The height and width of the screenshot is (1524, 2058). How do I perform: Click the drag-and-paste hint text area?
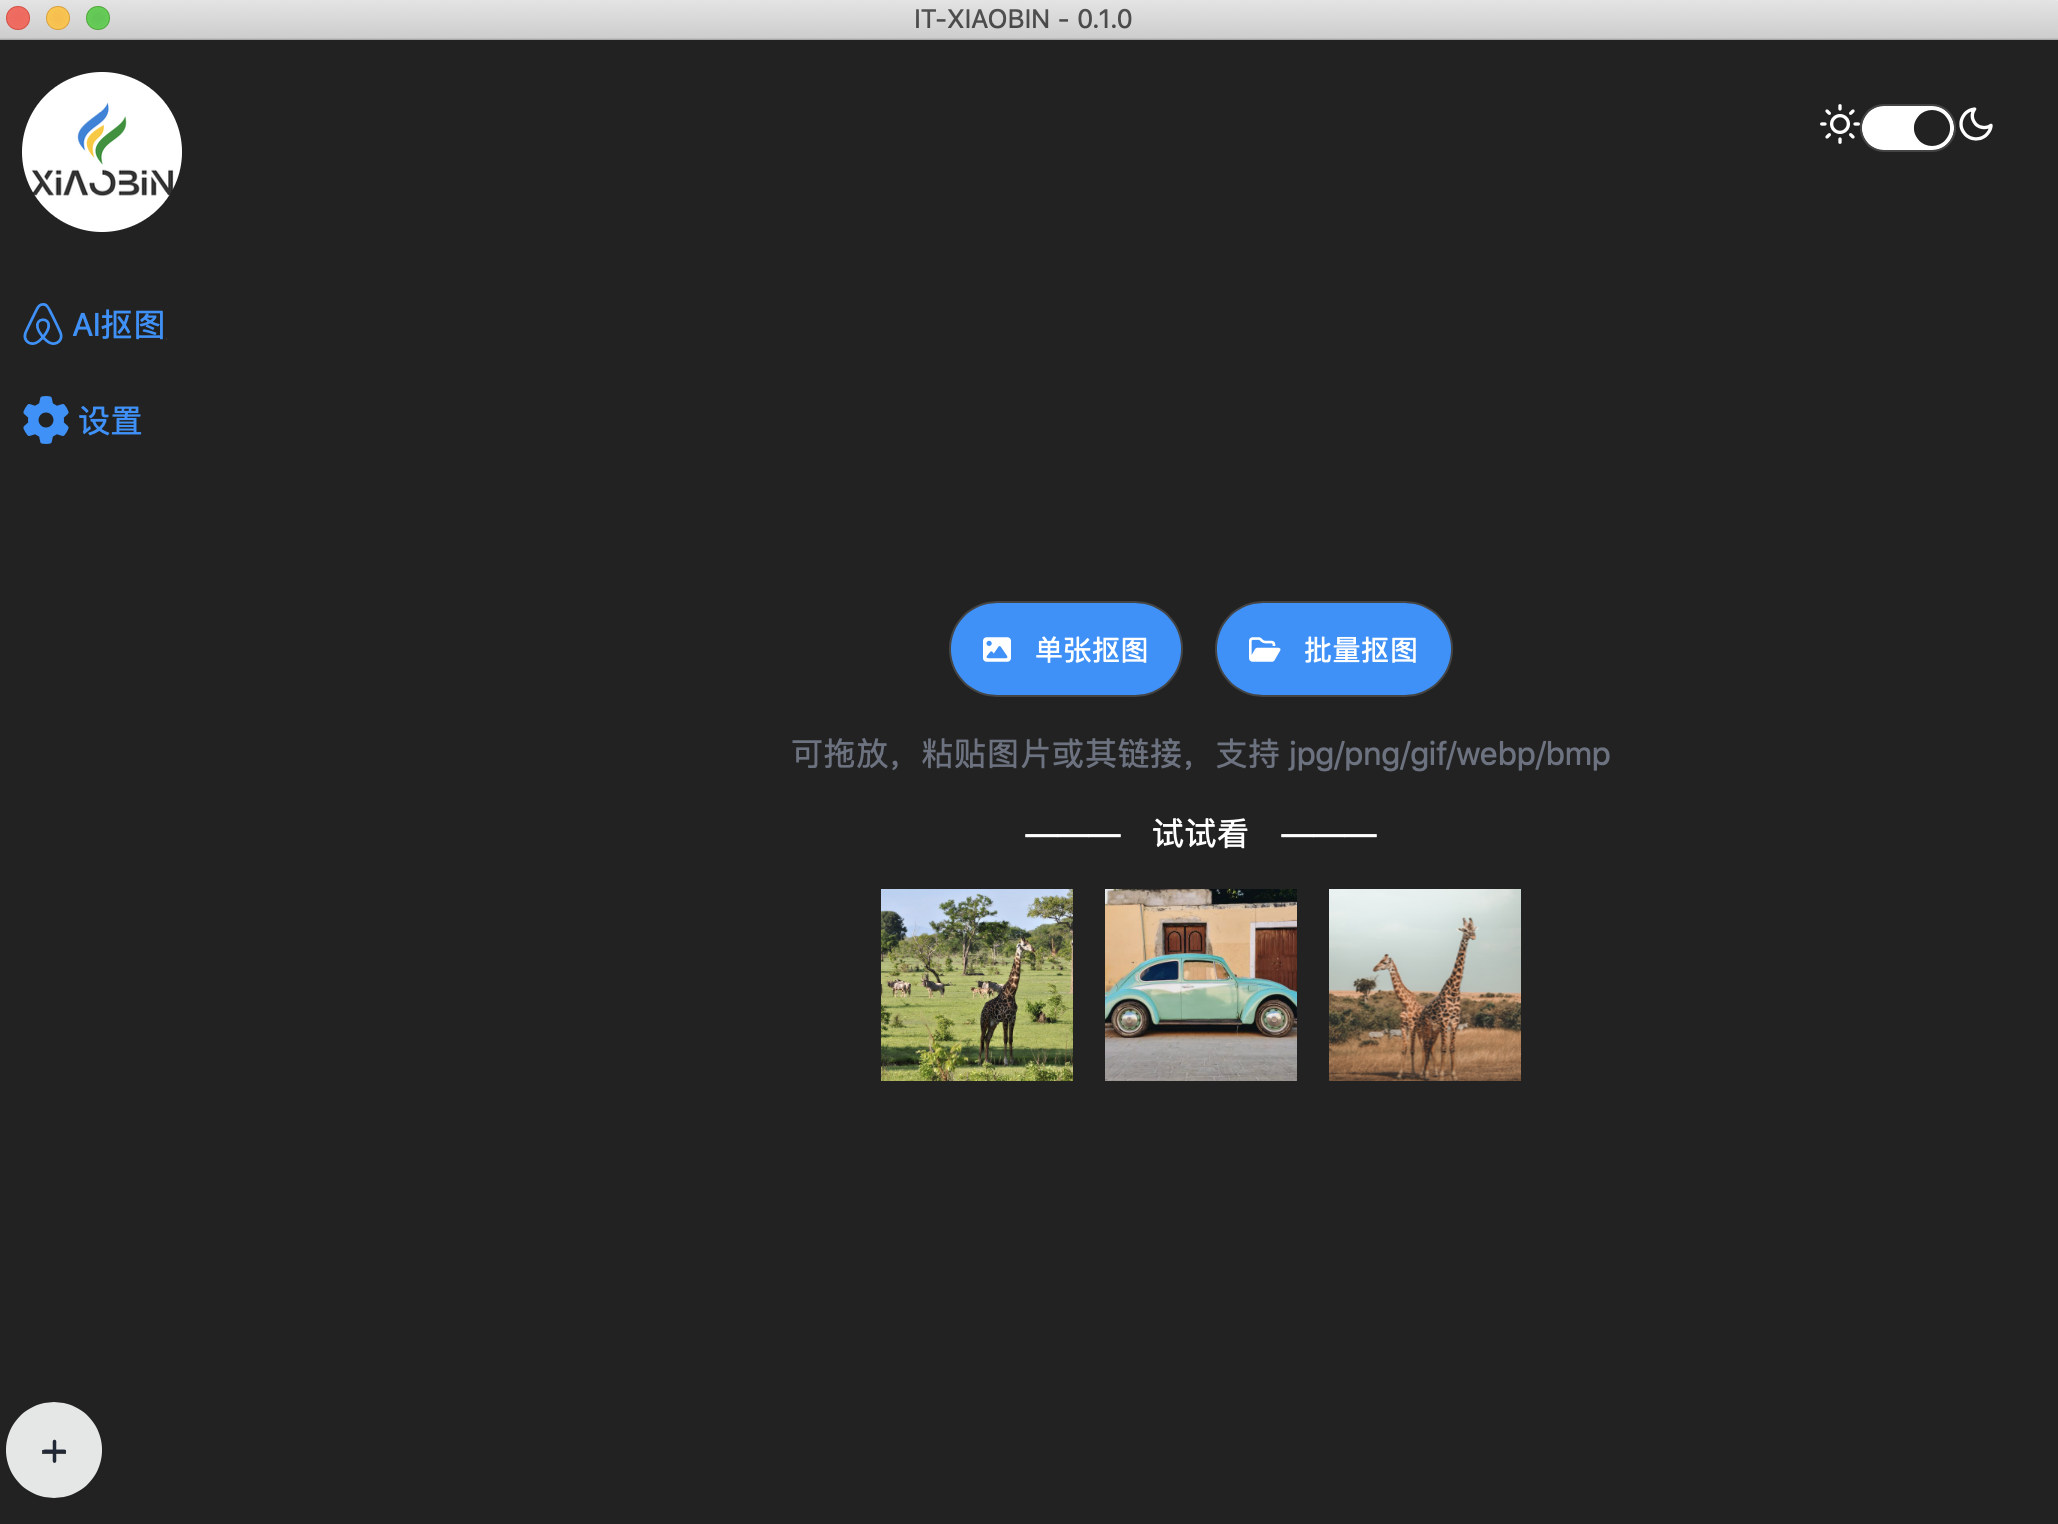[x=1200, y=754]
